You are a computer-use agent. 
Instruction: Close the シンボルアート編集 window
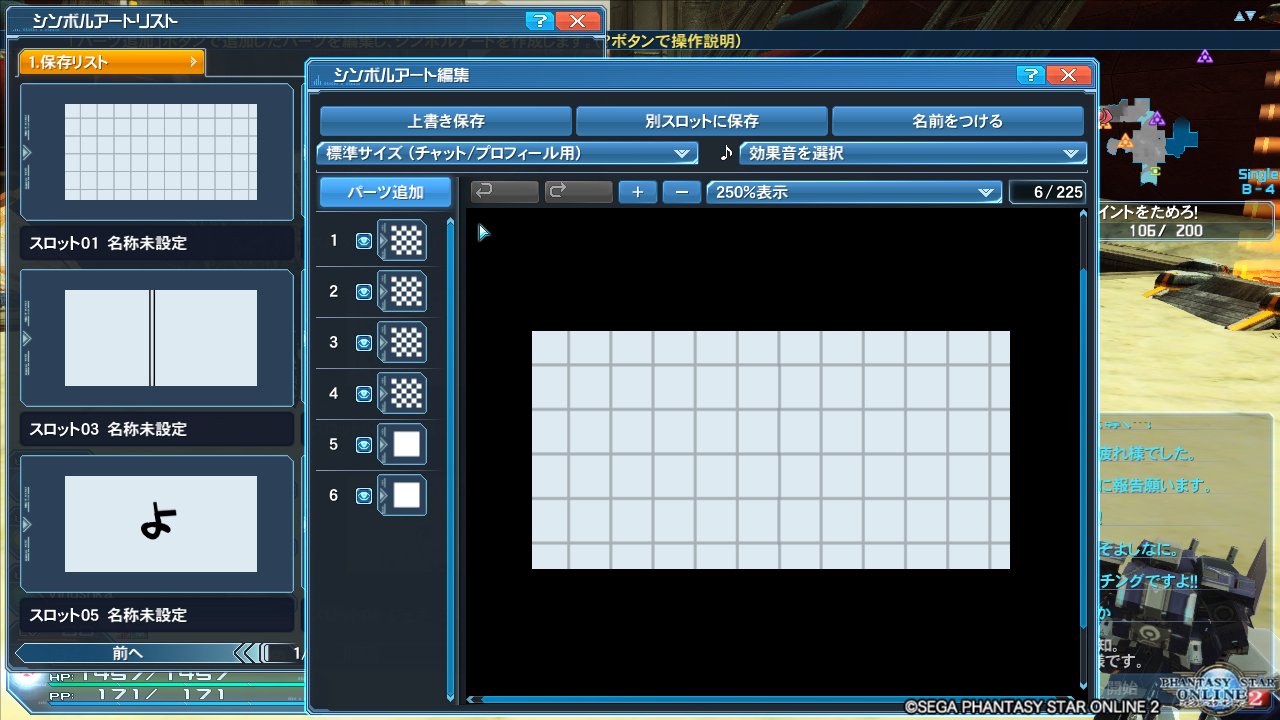click(x=1070, y=75)
